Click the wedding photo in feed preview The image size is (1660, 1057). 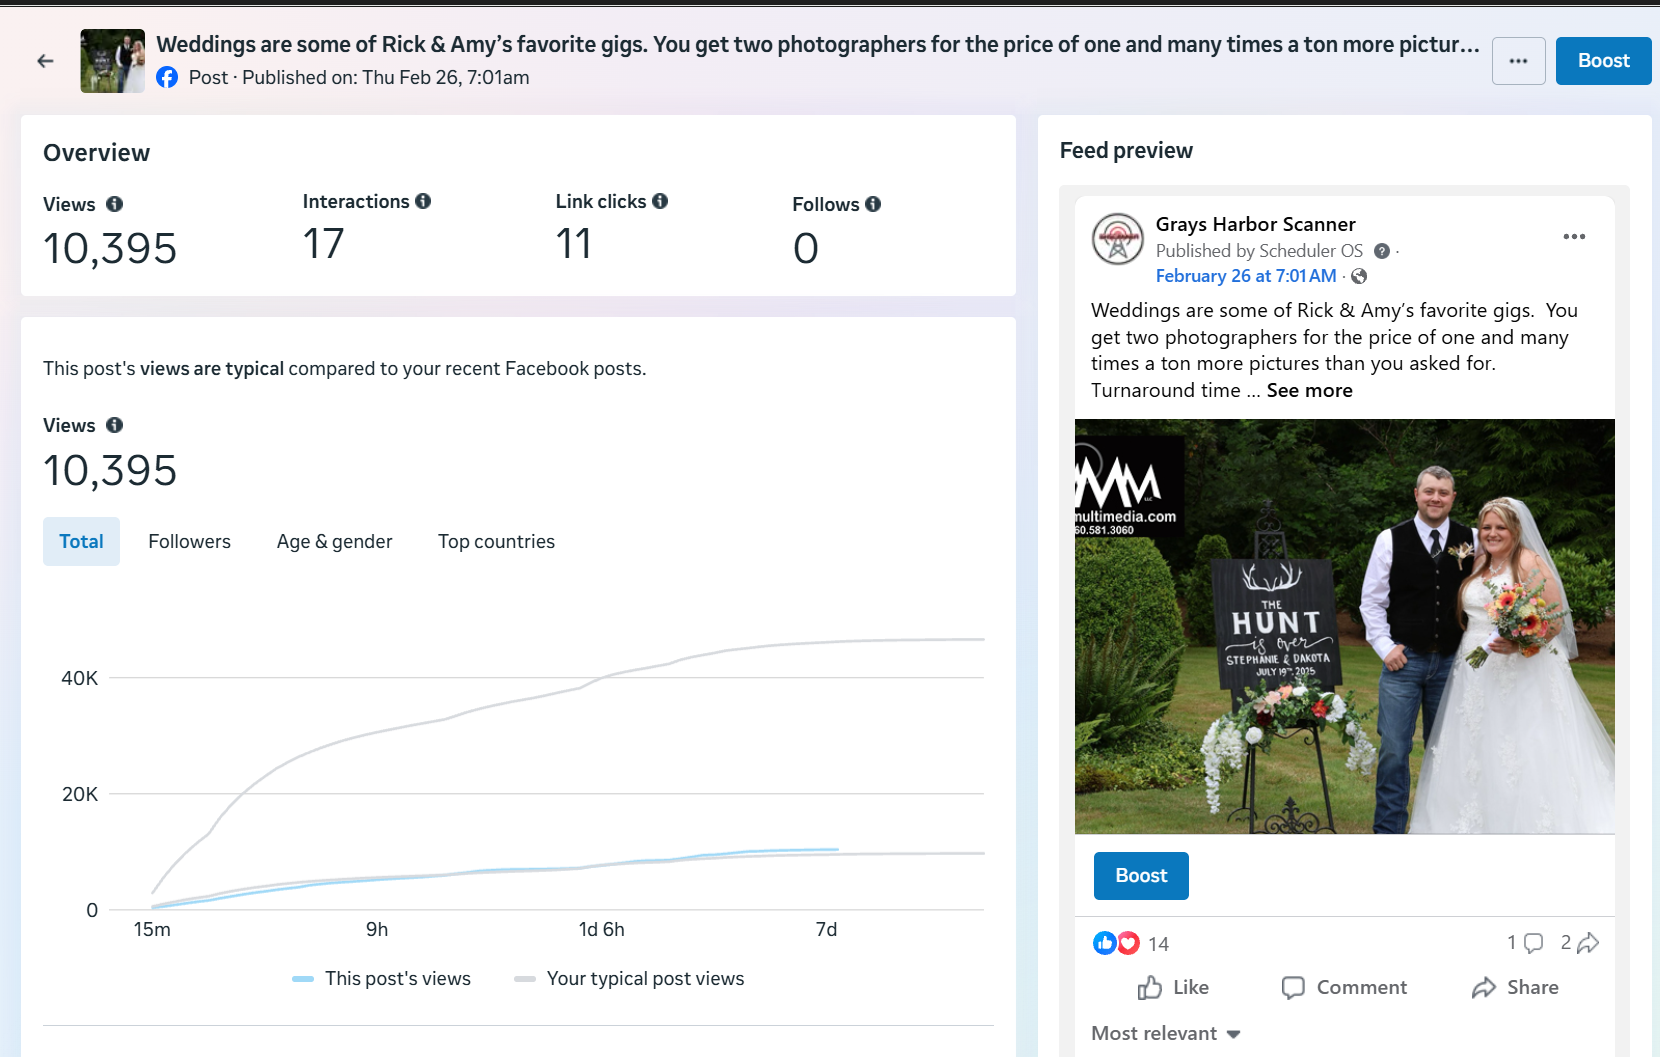point(1344,626)
